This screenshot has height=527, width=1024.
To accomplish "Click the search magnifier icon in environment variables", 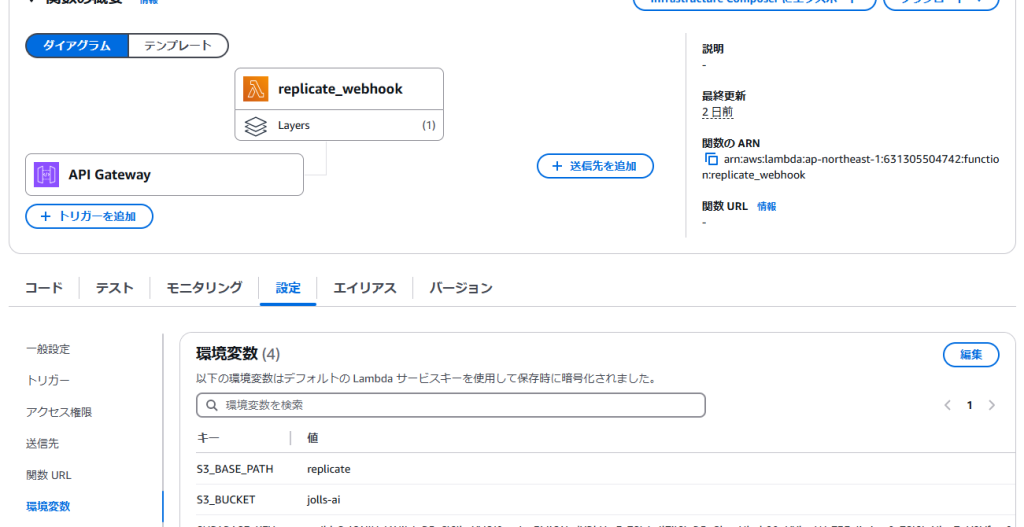I will click(211, 405).
